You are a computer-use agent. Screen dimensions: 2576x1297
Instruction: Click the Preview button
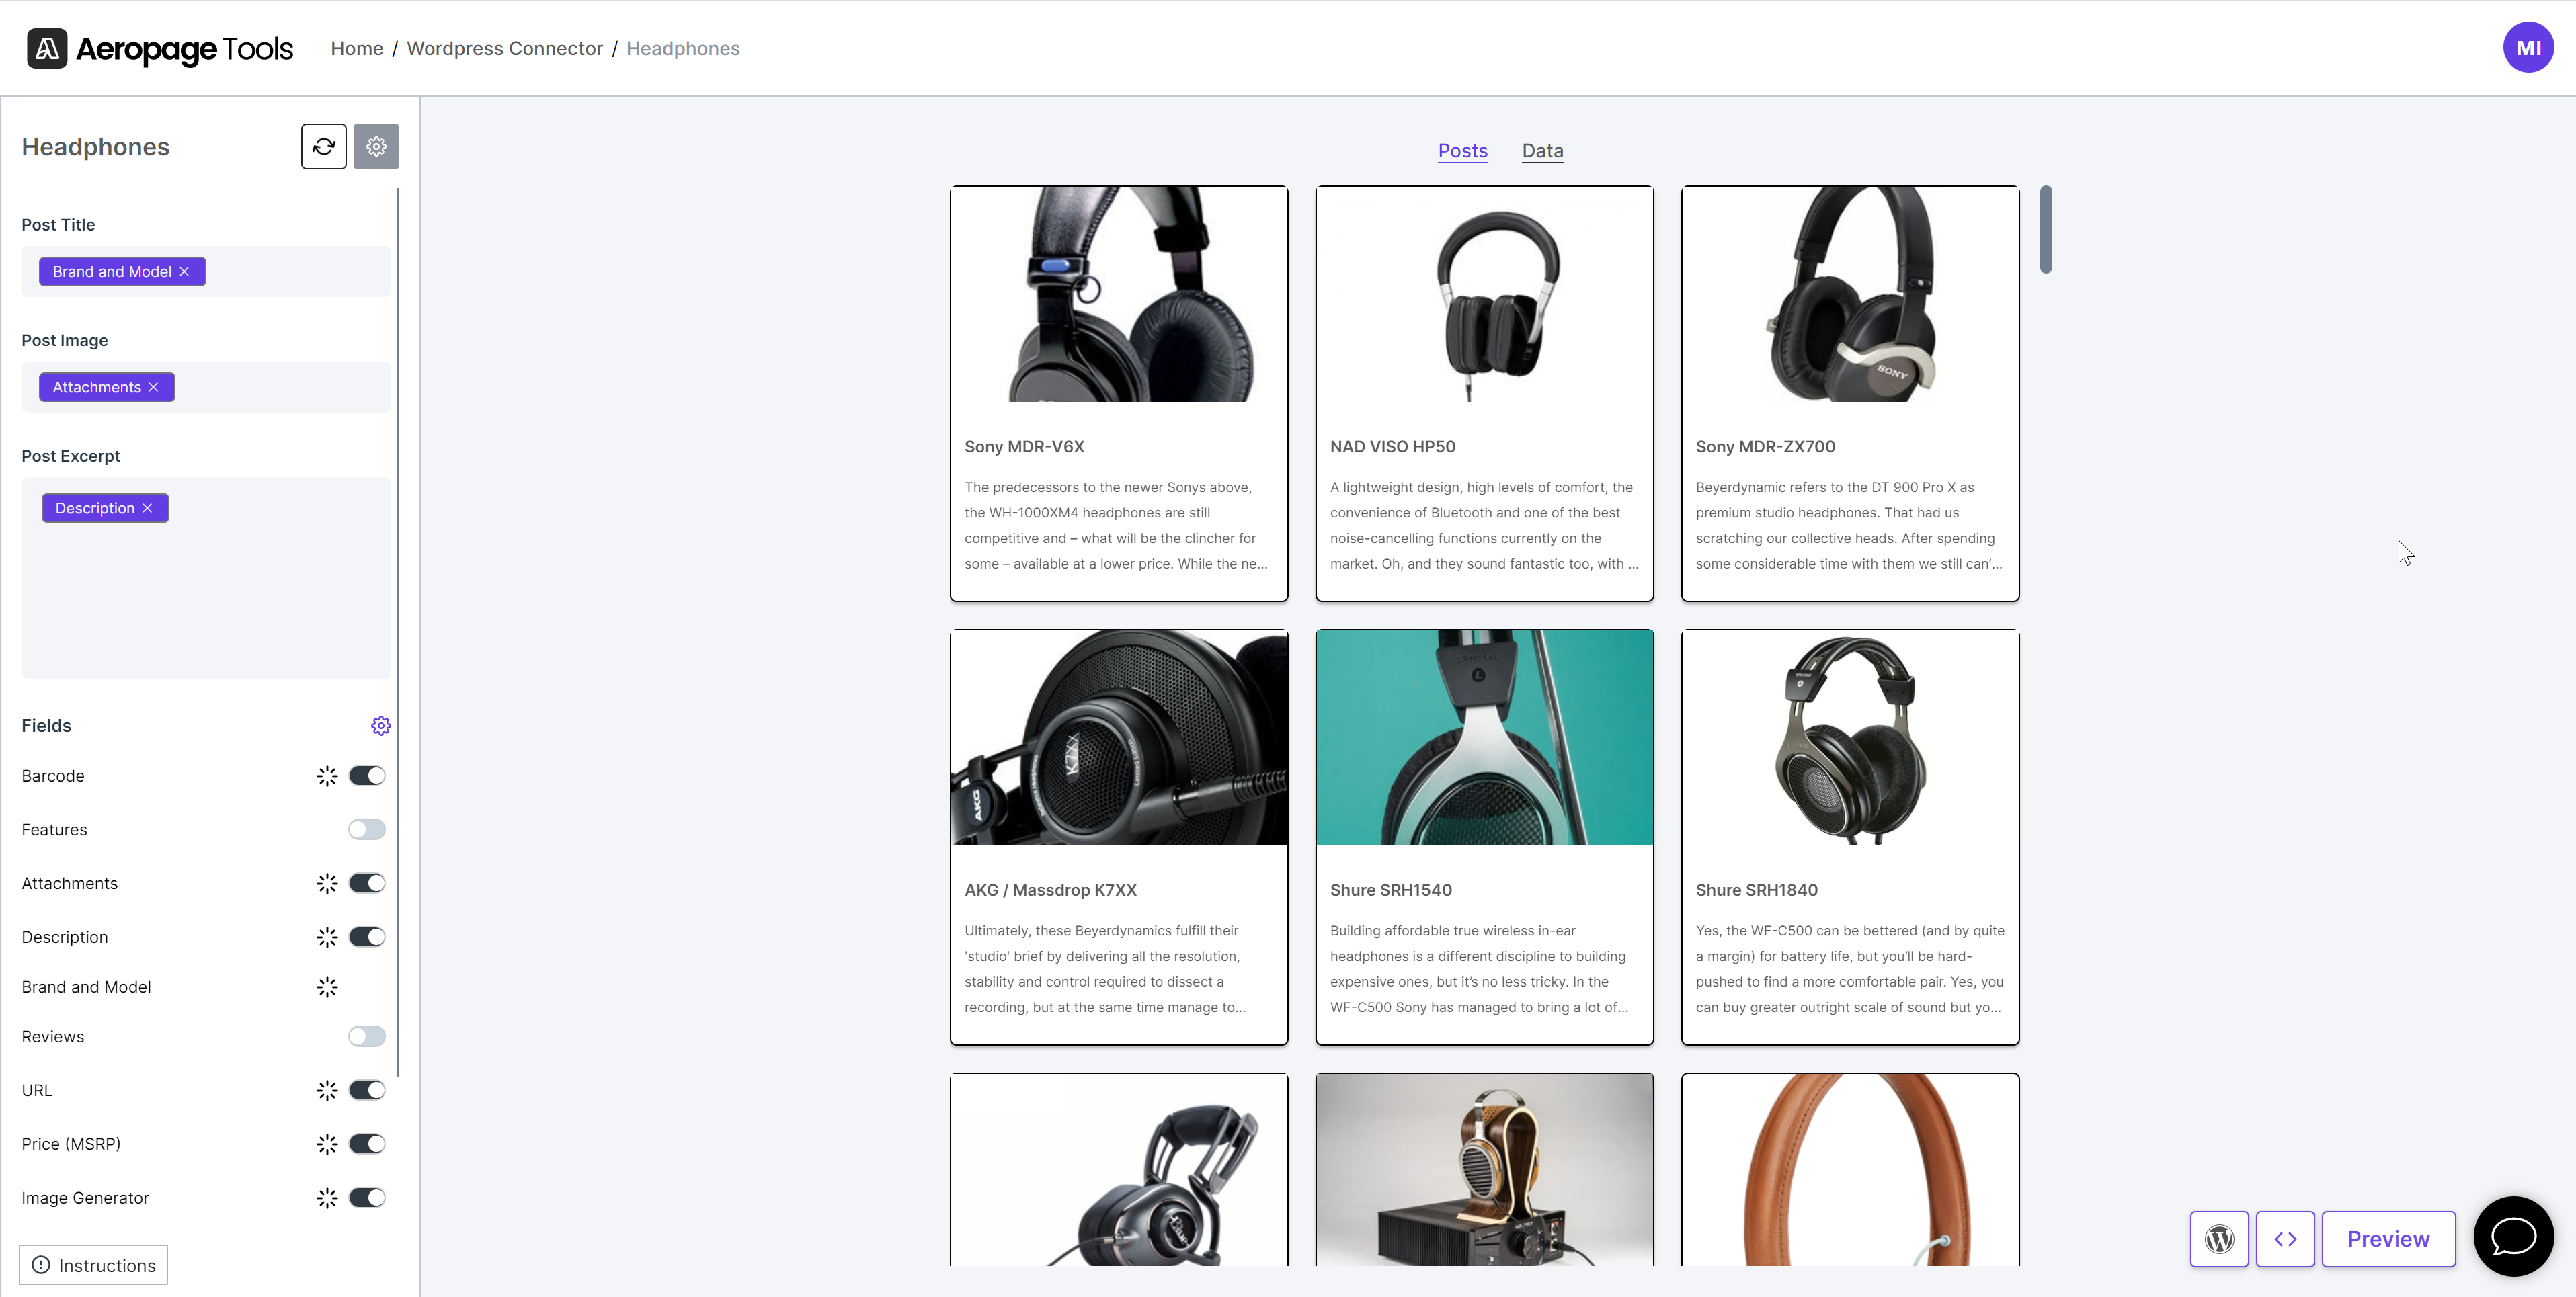[2388, 1239]
